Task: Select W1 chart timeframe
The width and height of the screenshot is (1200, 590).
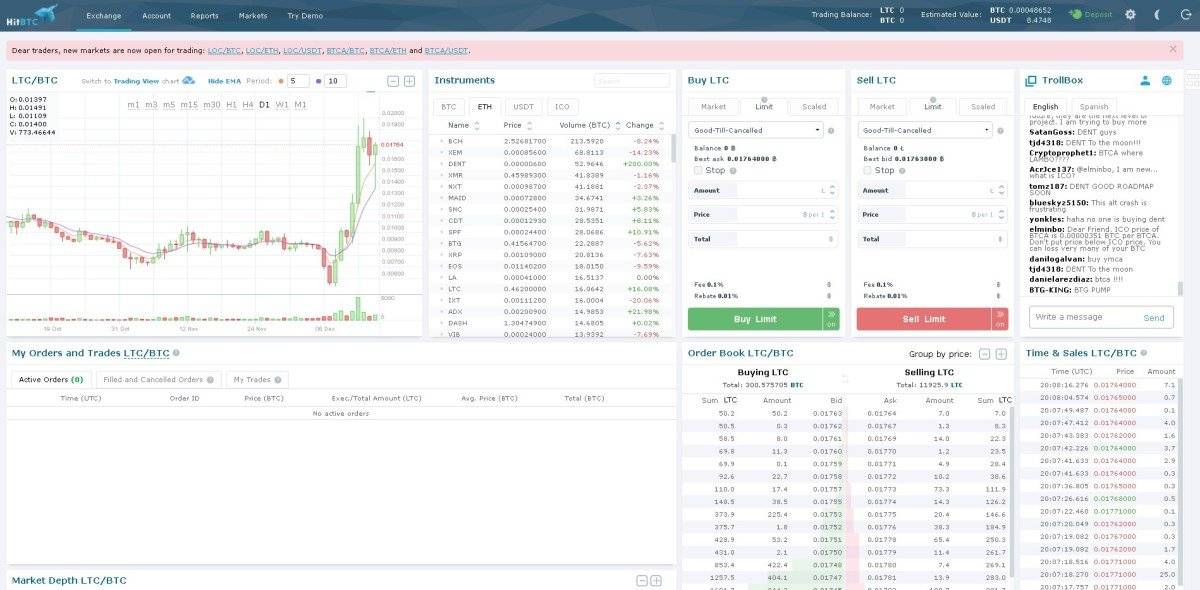Action: 282,104
